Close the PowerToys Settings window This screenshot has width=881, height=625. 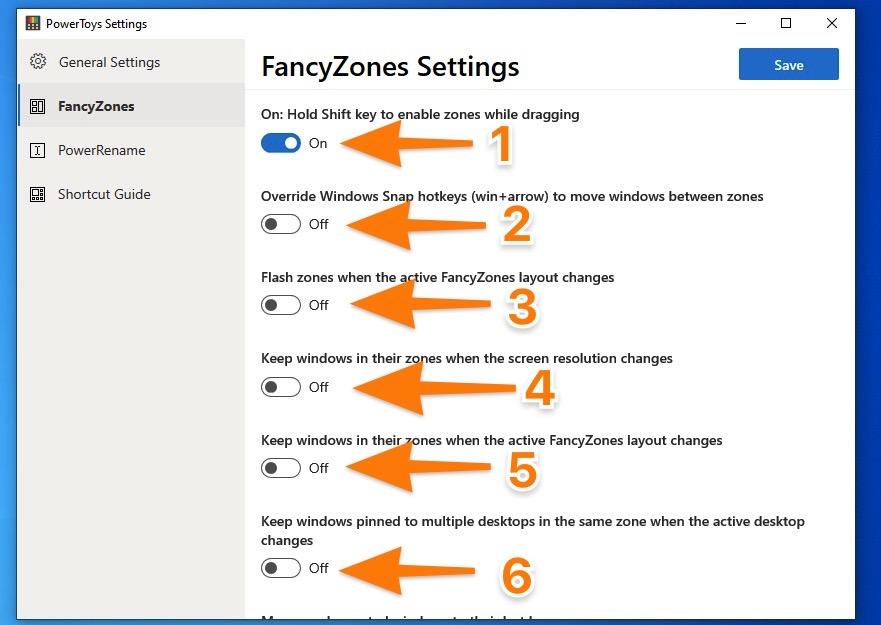click(832, 23)
